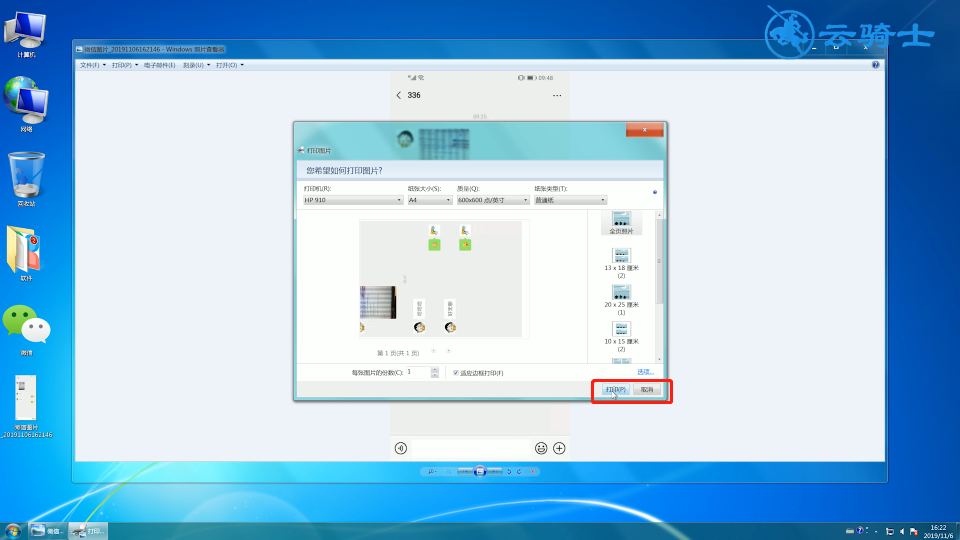Image resolution: width=960 pixels, height=540 pixels.
Task: Click the volume icon in system tray
Action: (902, 531)
